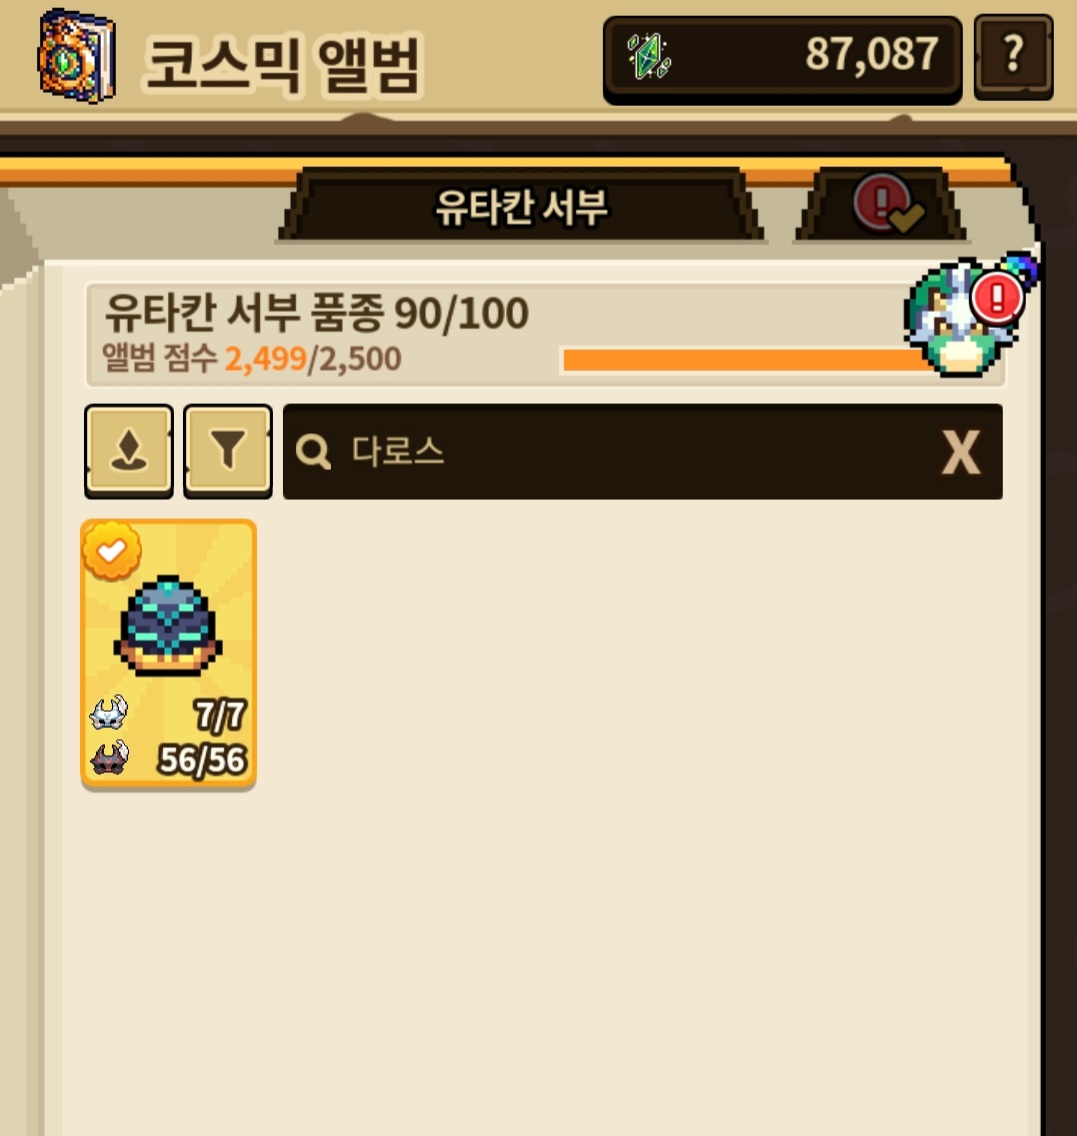The image size is (1077, 1136).
Task: Tap the dark dragon head 56/56 icon
Action: pyautogui.click(x=109, y=758)
